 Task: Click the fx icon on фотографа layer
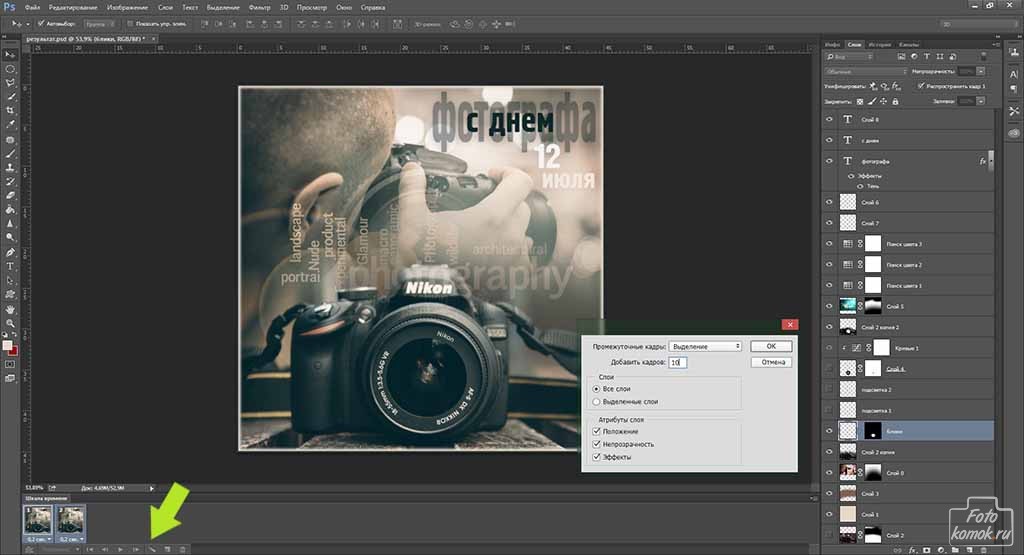pyautogui.click(x=983, y=161)
